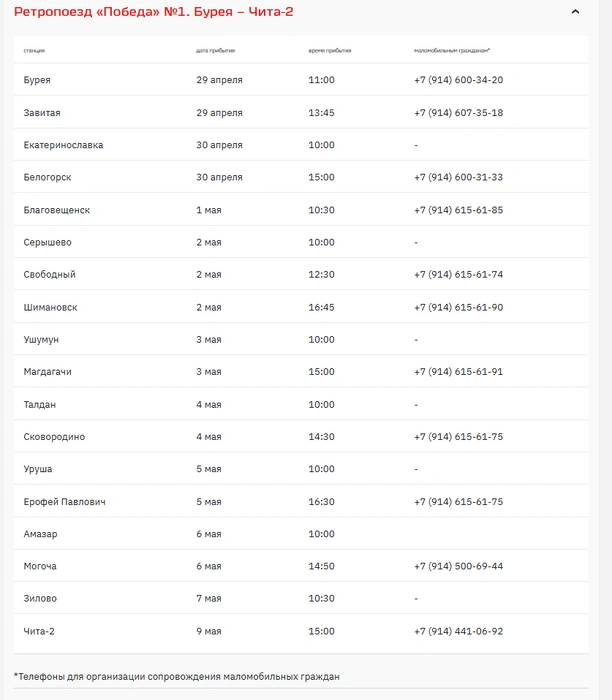The image size is (612, 700).
Task: Open Завитая phone +7 (914) 607-35-18
Action: (458, 113)
